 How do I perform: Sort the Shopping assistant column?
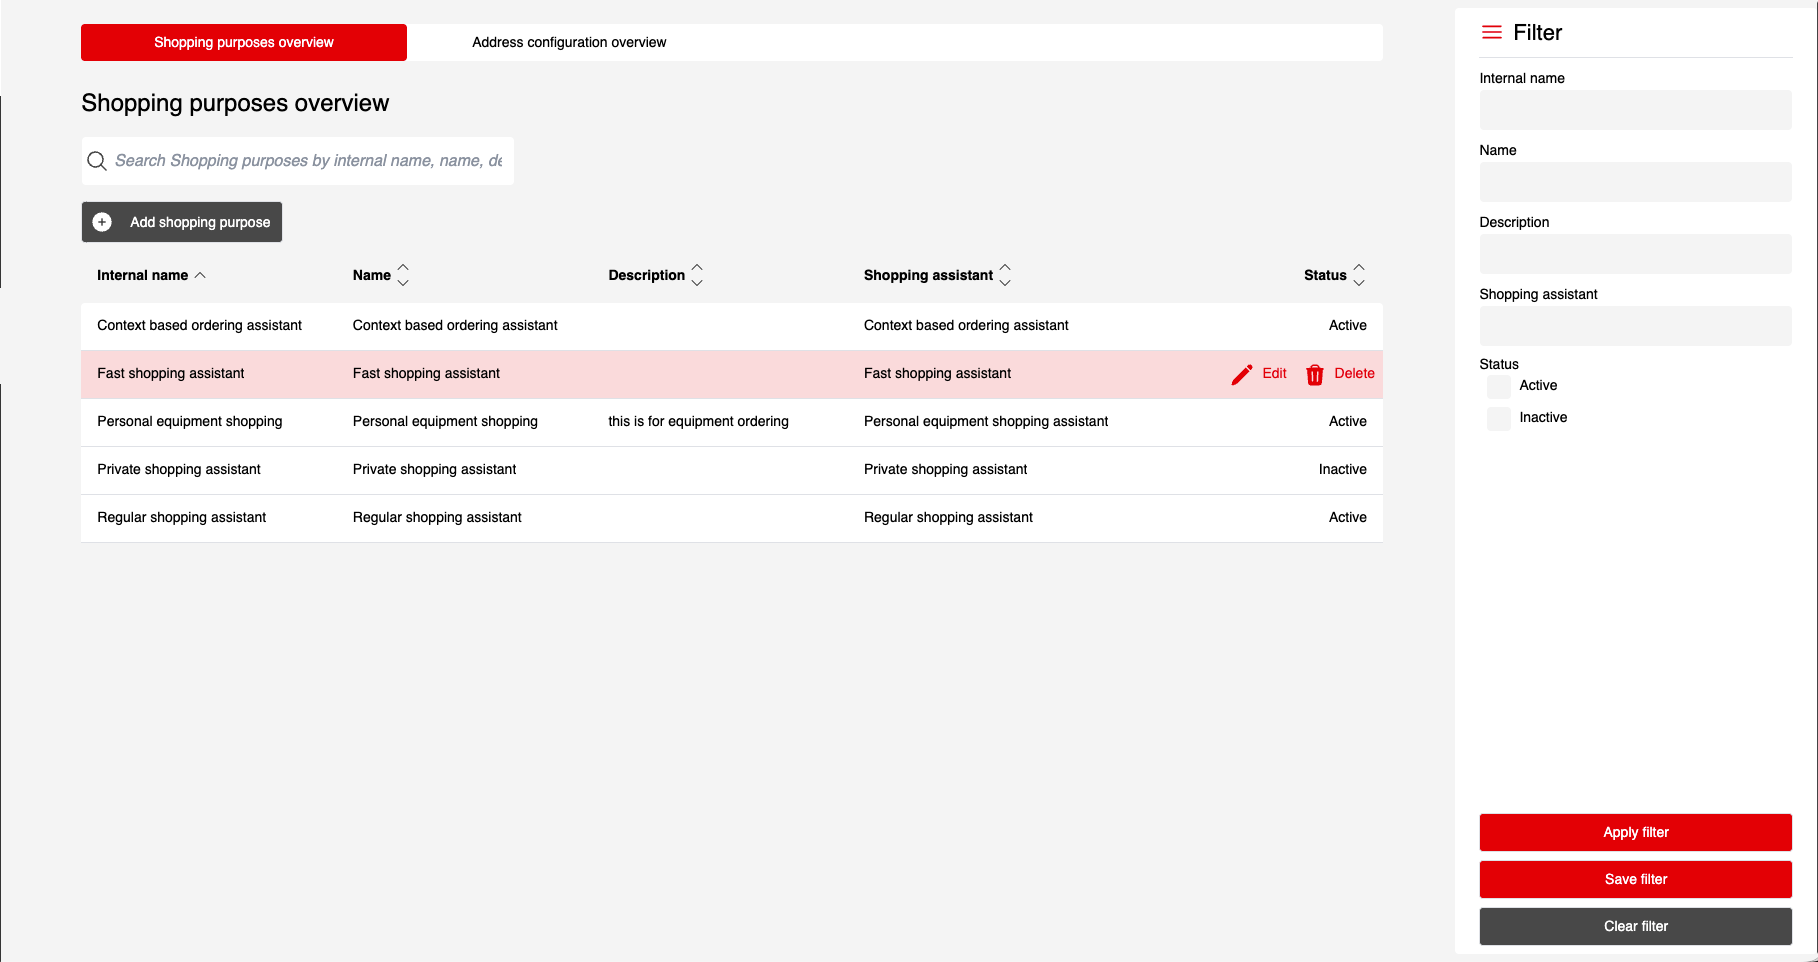1005,275
